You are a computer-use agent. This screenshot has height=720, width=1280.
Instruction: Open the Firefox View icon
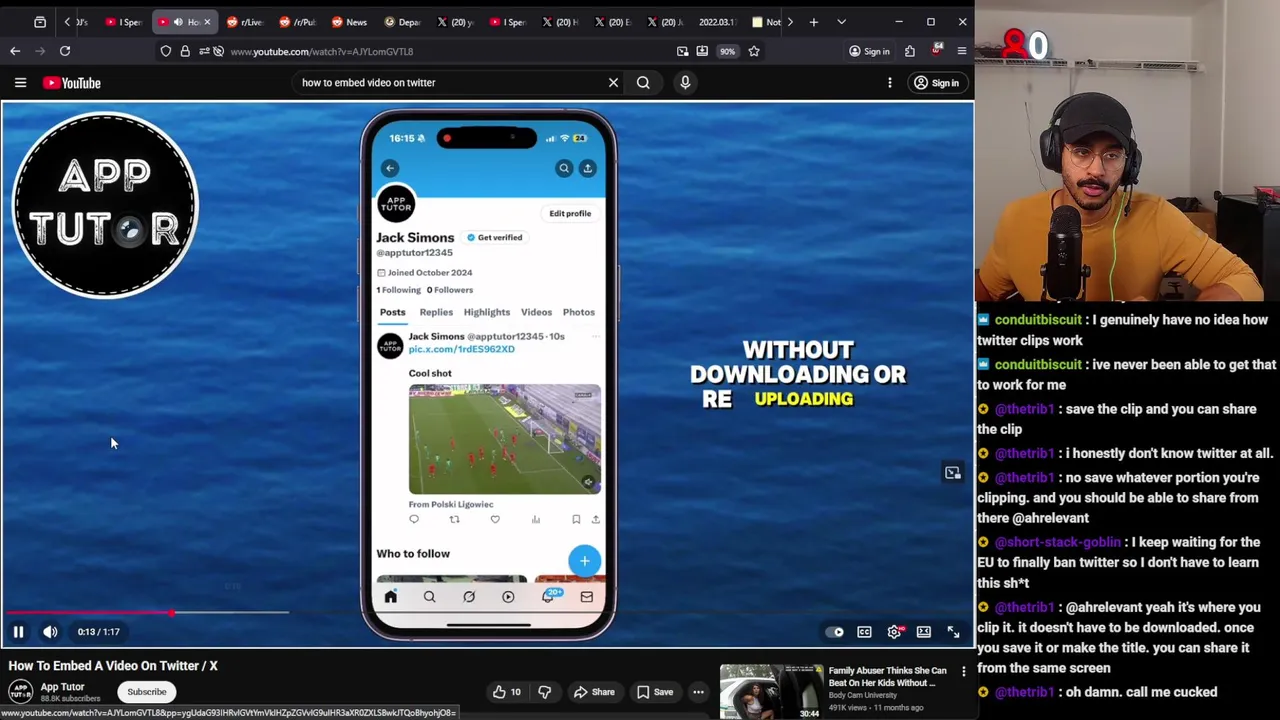point(40,22)
